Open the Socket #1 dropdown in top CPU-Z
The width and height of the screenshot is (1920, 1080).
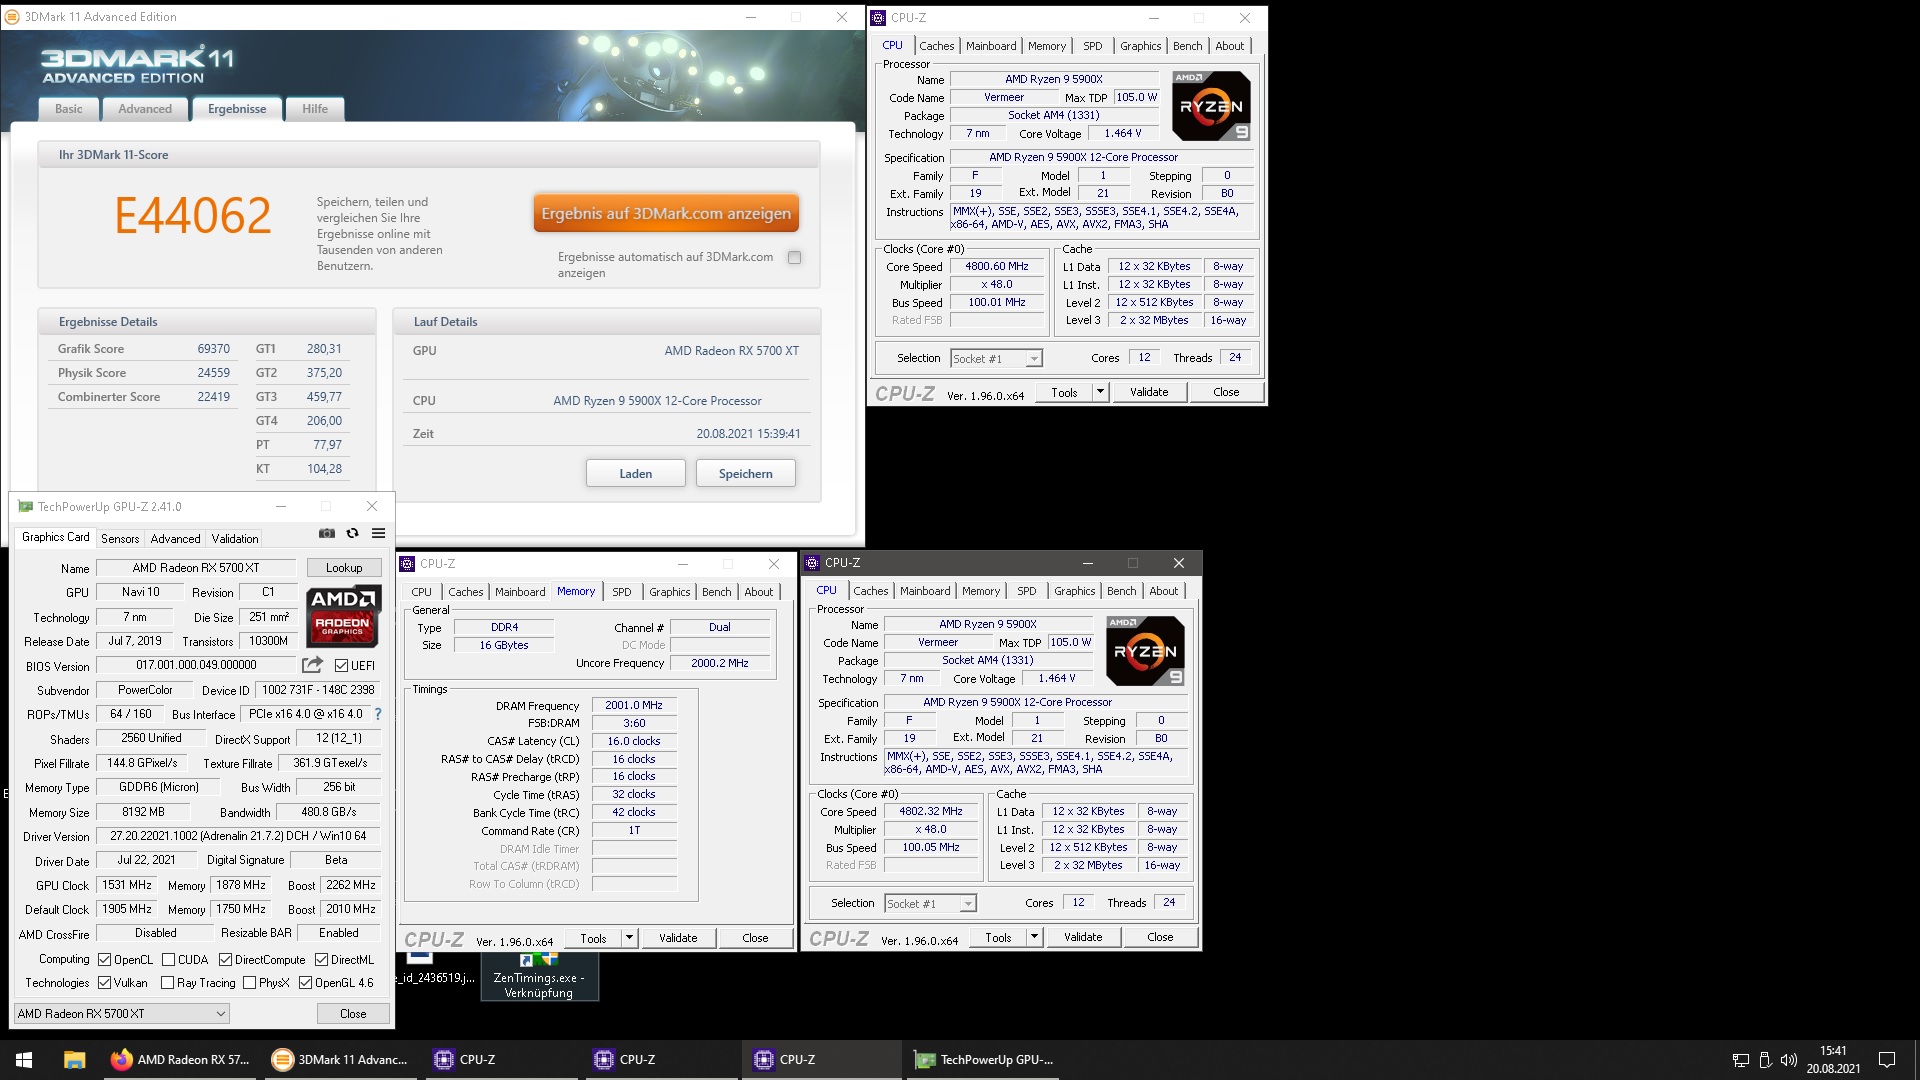pos(996,358)
